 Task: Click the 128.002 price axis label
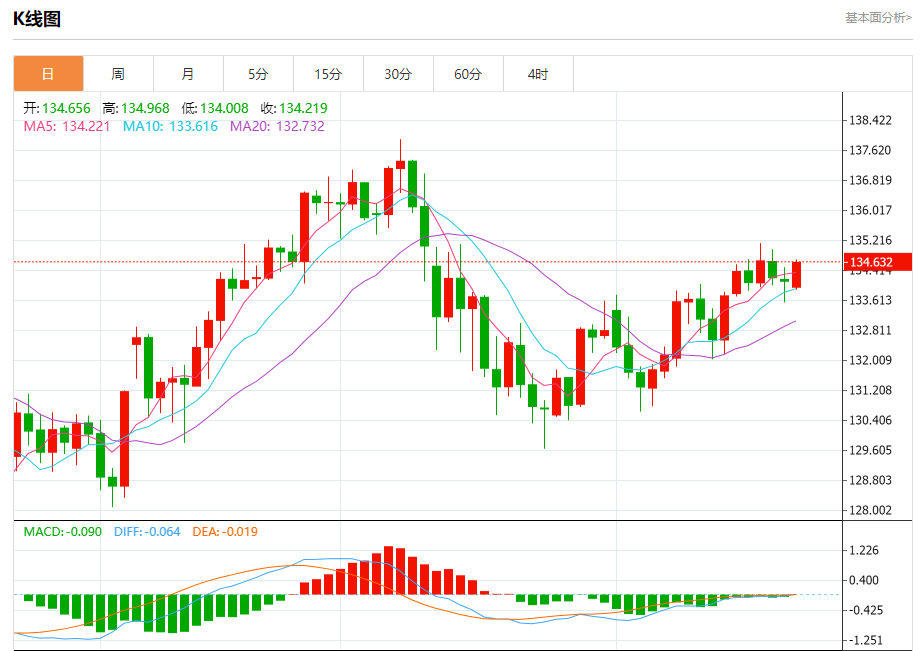click(871, 510)
